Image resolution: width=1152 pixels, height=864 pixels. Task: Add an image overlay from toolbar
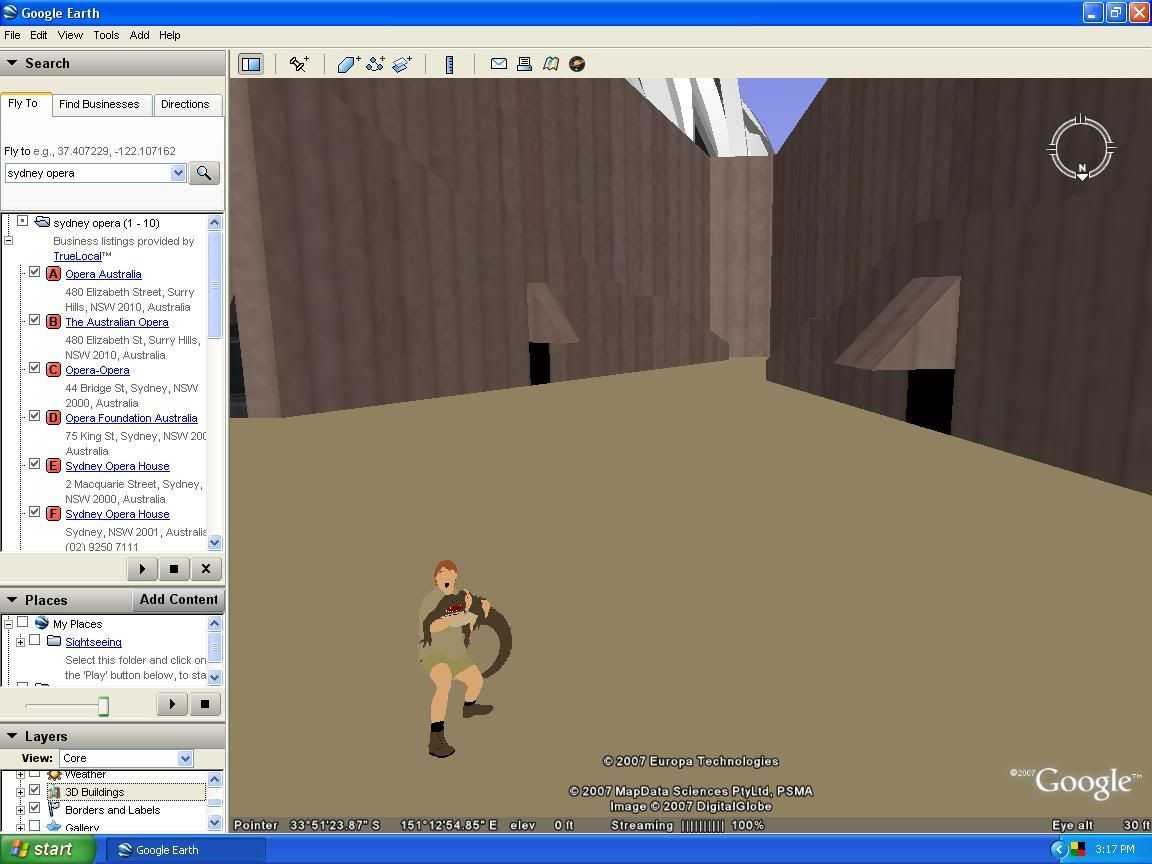402,64
